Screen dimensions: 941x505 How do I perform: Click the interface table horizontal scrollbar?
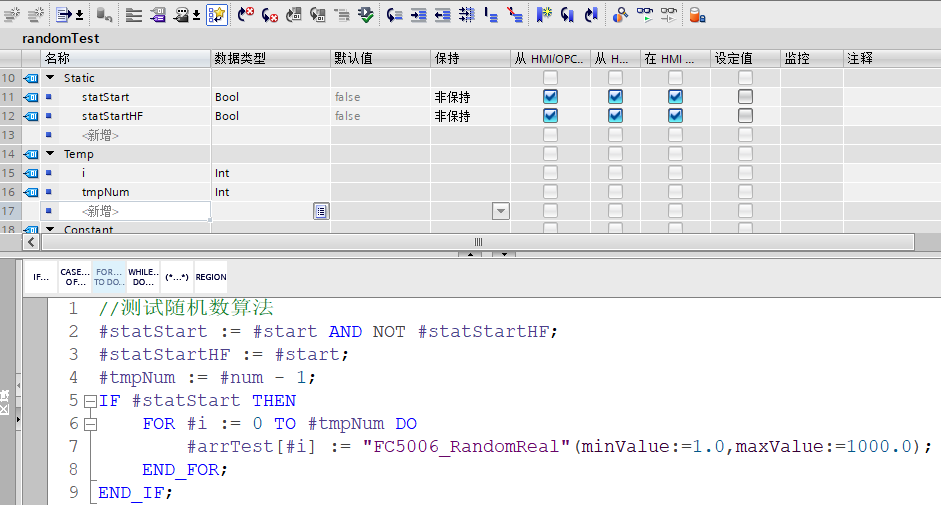(478, 242)
